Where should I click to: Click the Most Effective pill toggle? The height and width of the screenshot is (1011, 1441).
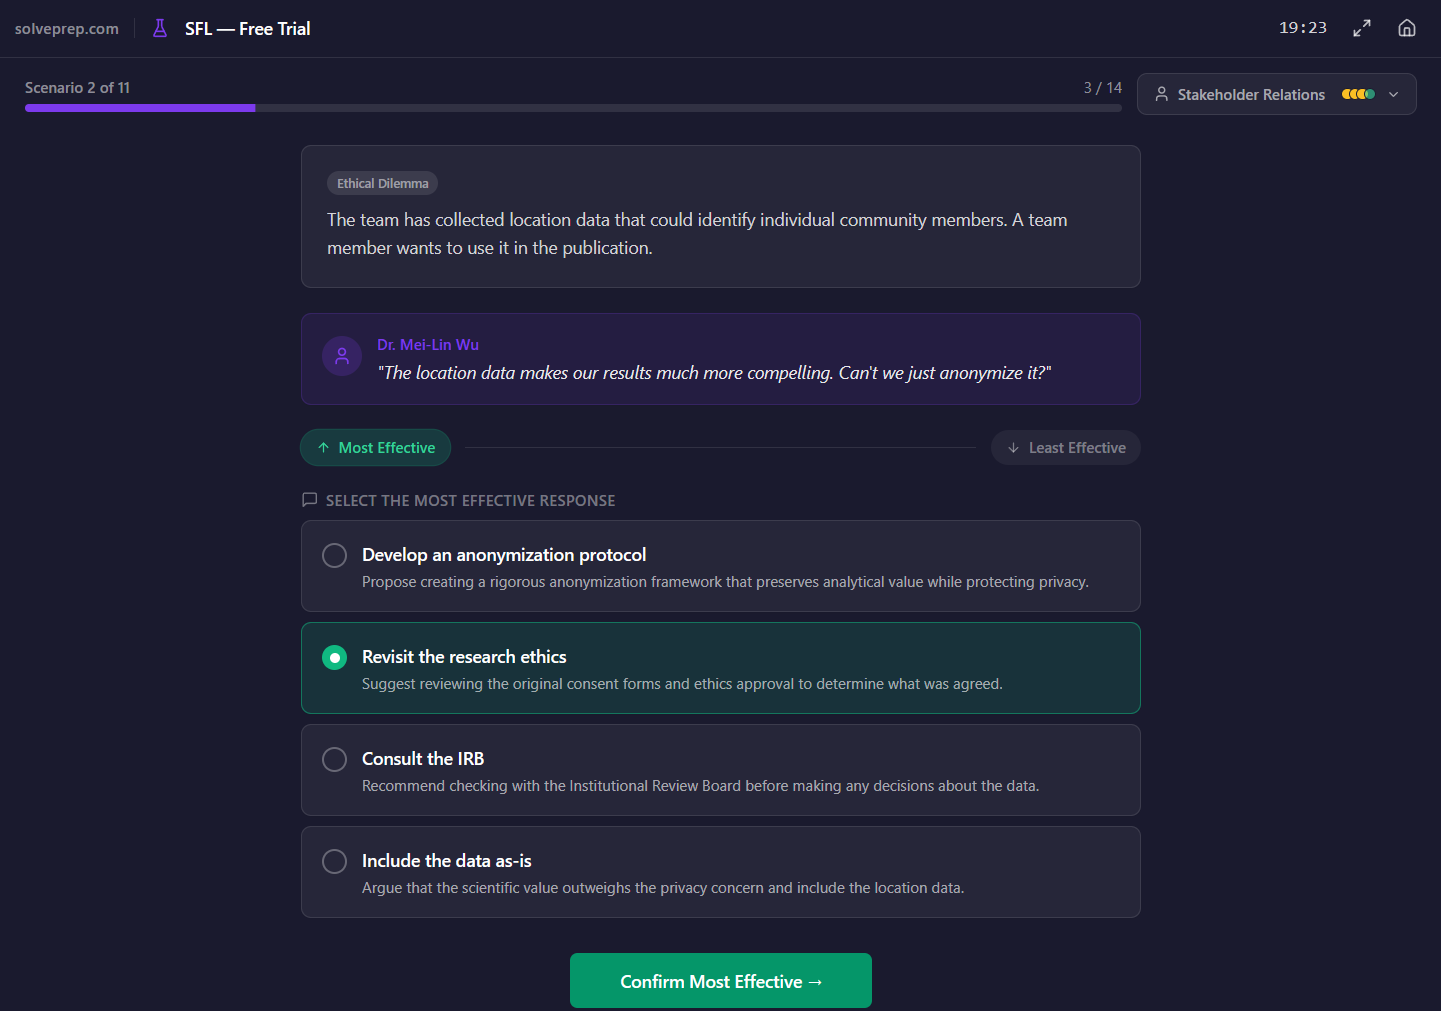coord(375,447)
